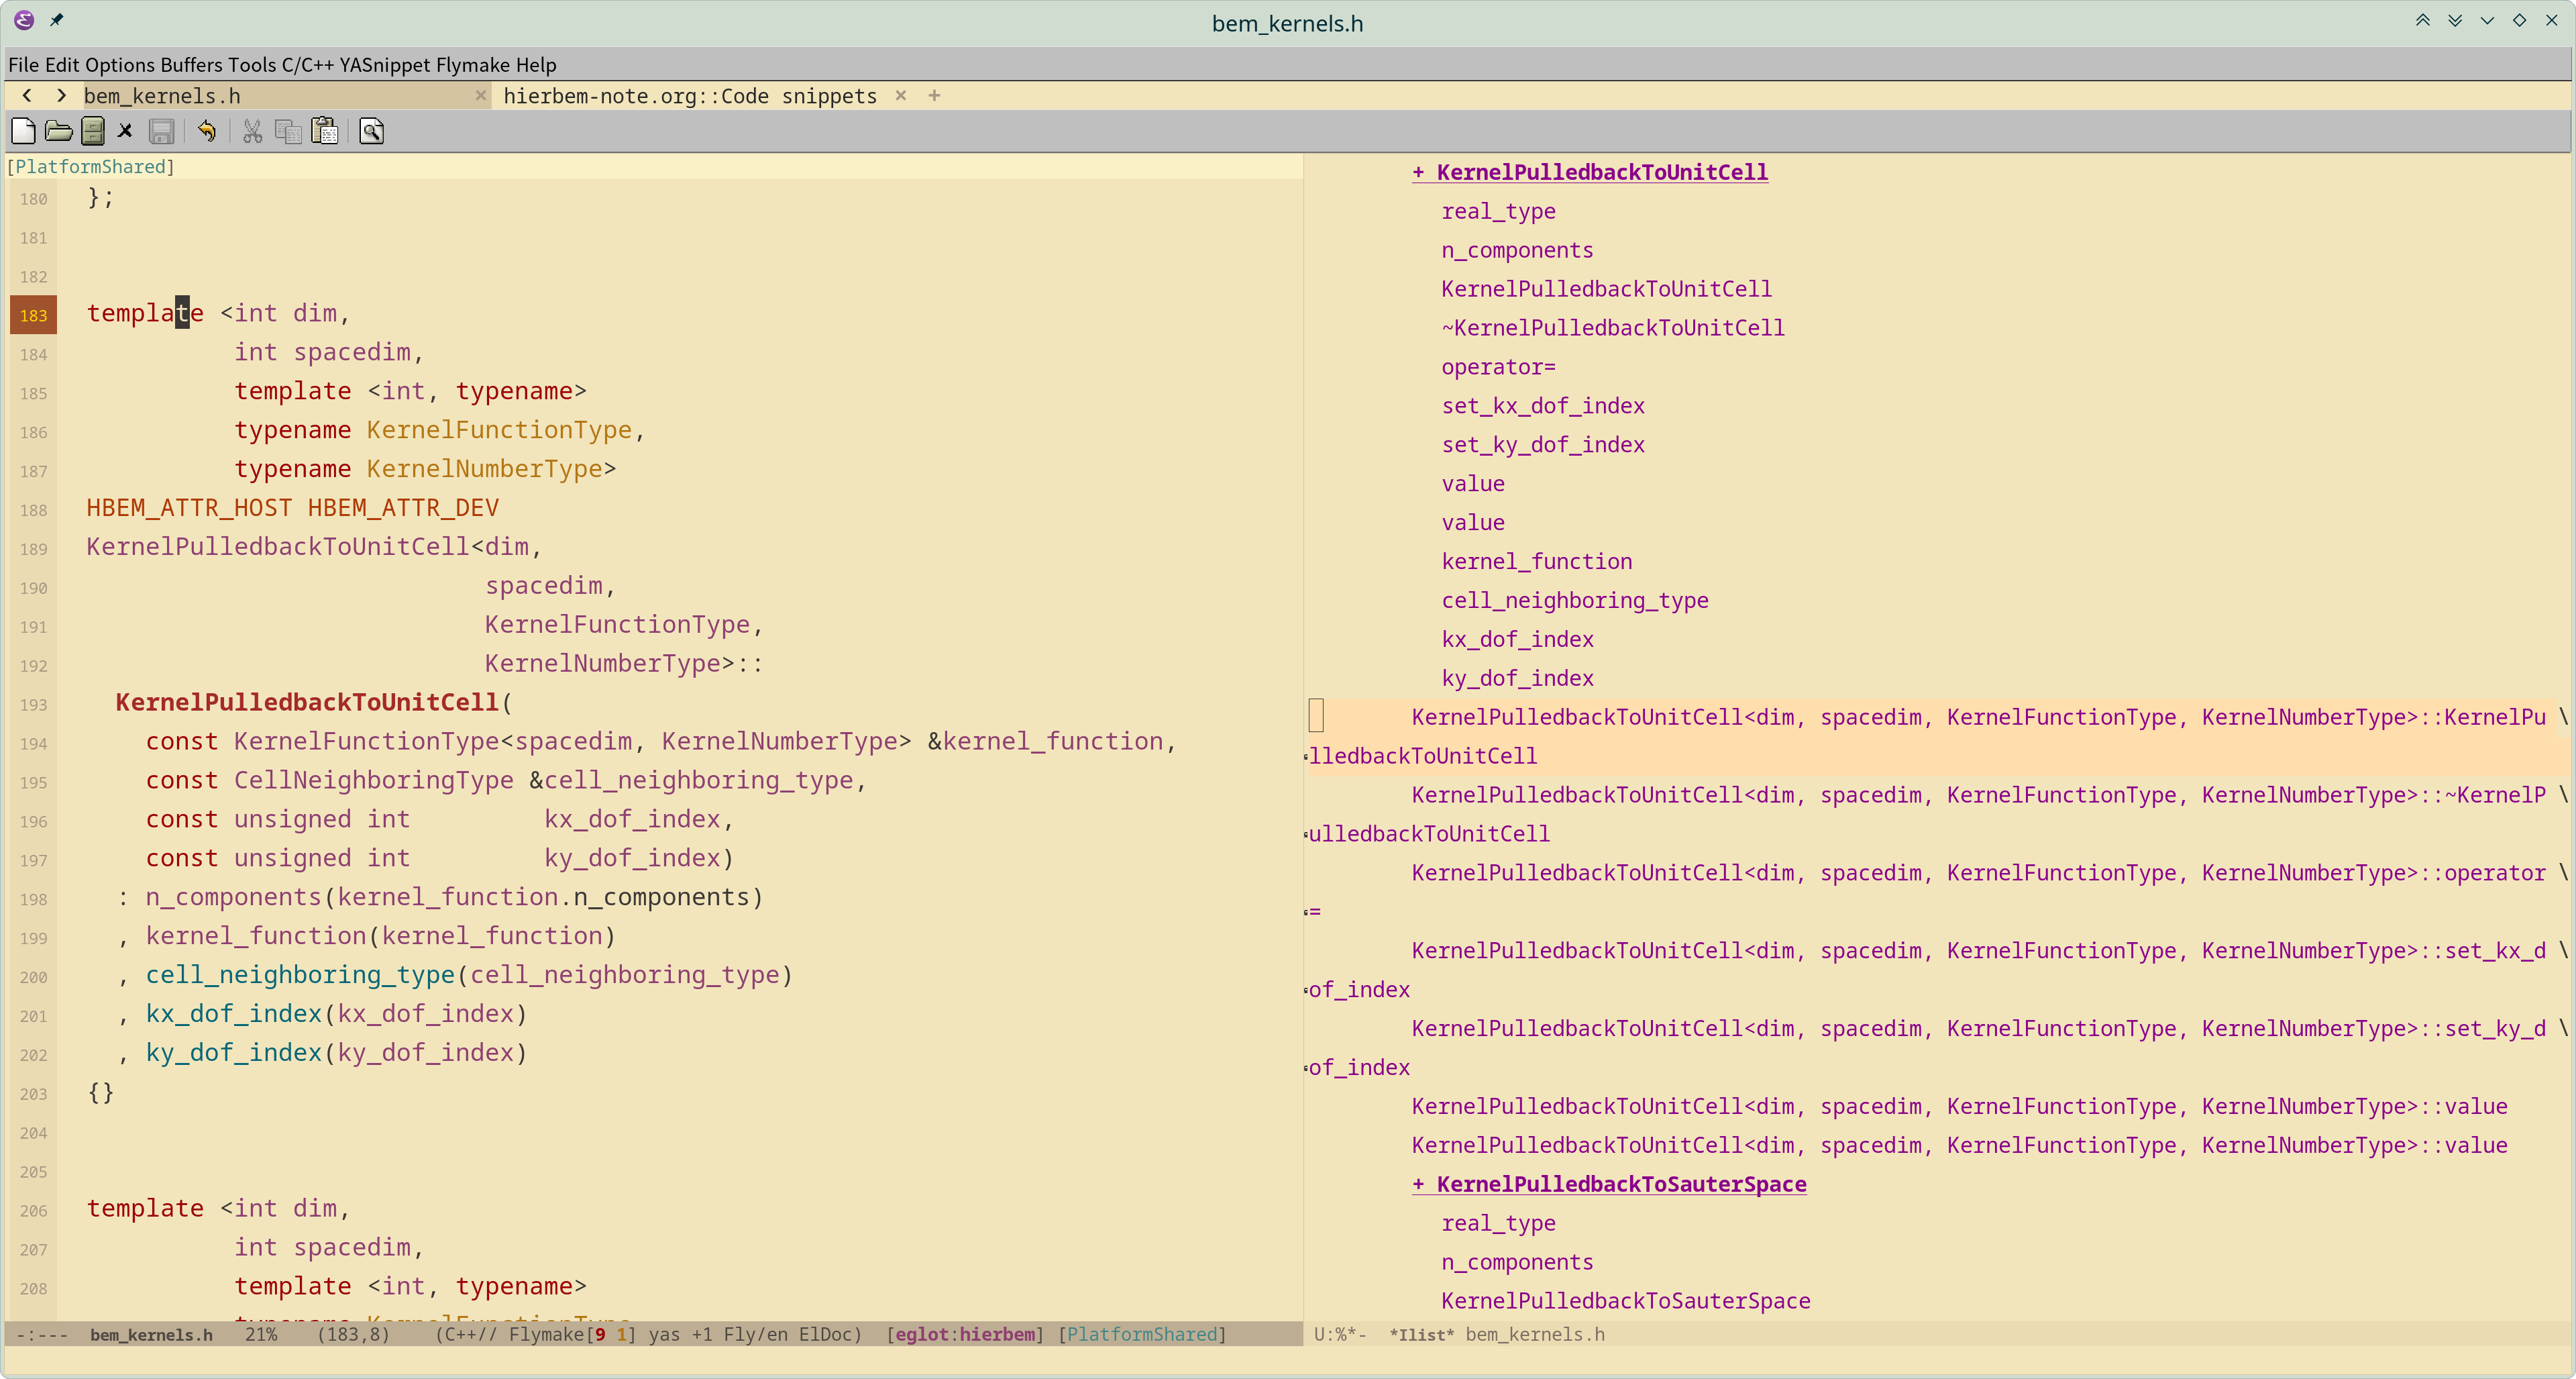Click line number 183 in the gutter
Viewport: 2576px width, 1379px height.
click(33, 315)
